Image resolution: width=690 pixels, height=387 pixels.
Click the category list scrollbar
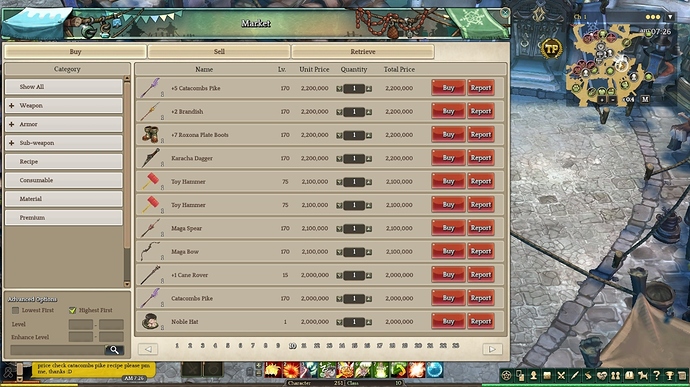(x=127, y=181)
